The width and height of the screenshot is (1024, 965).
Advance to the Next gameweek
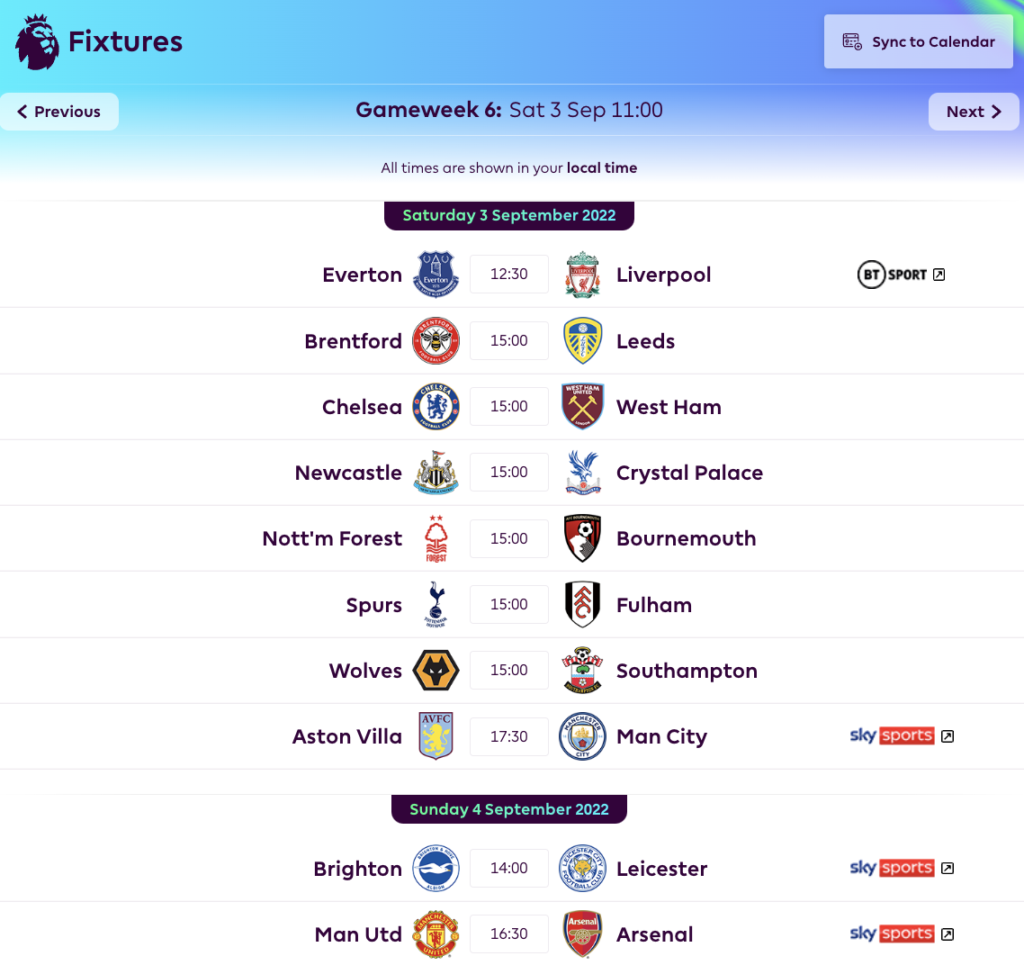click(x=973, y=112)
